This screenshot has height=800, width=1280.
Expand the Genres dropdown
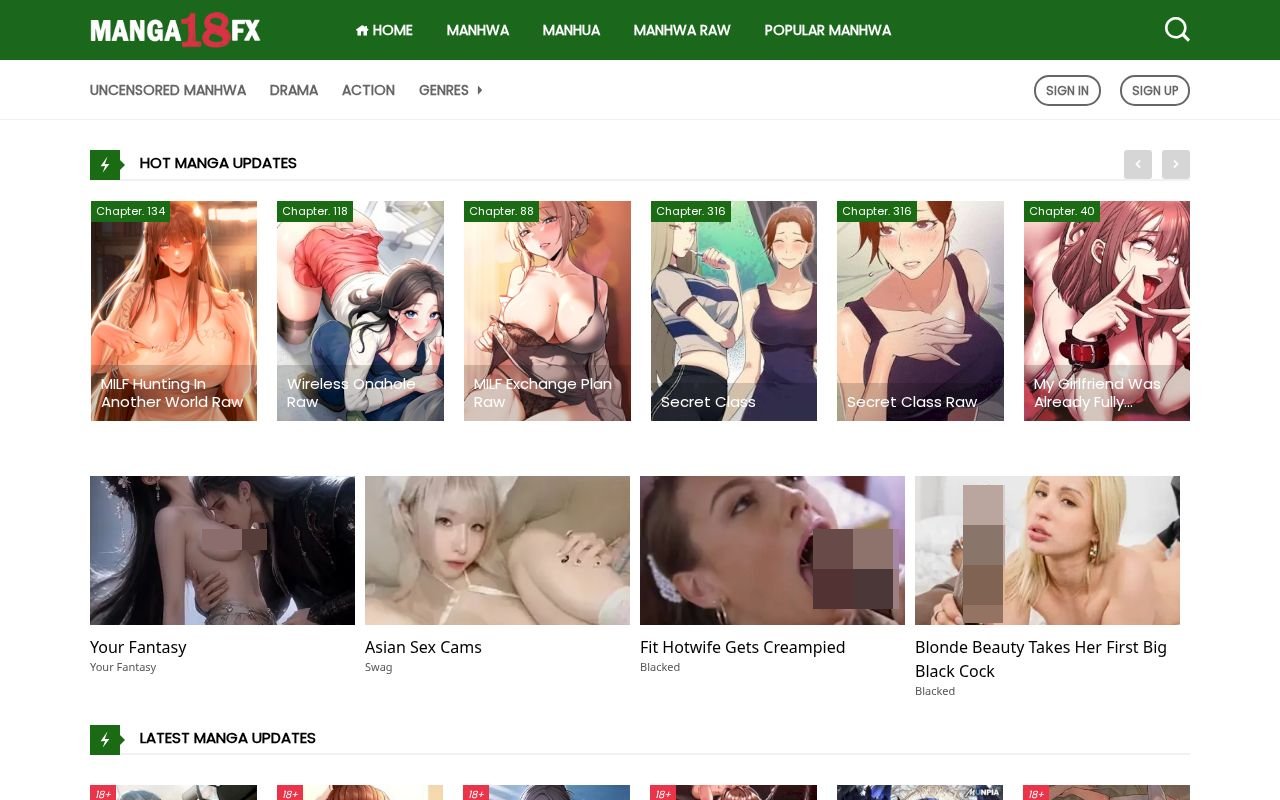point(451,90)
